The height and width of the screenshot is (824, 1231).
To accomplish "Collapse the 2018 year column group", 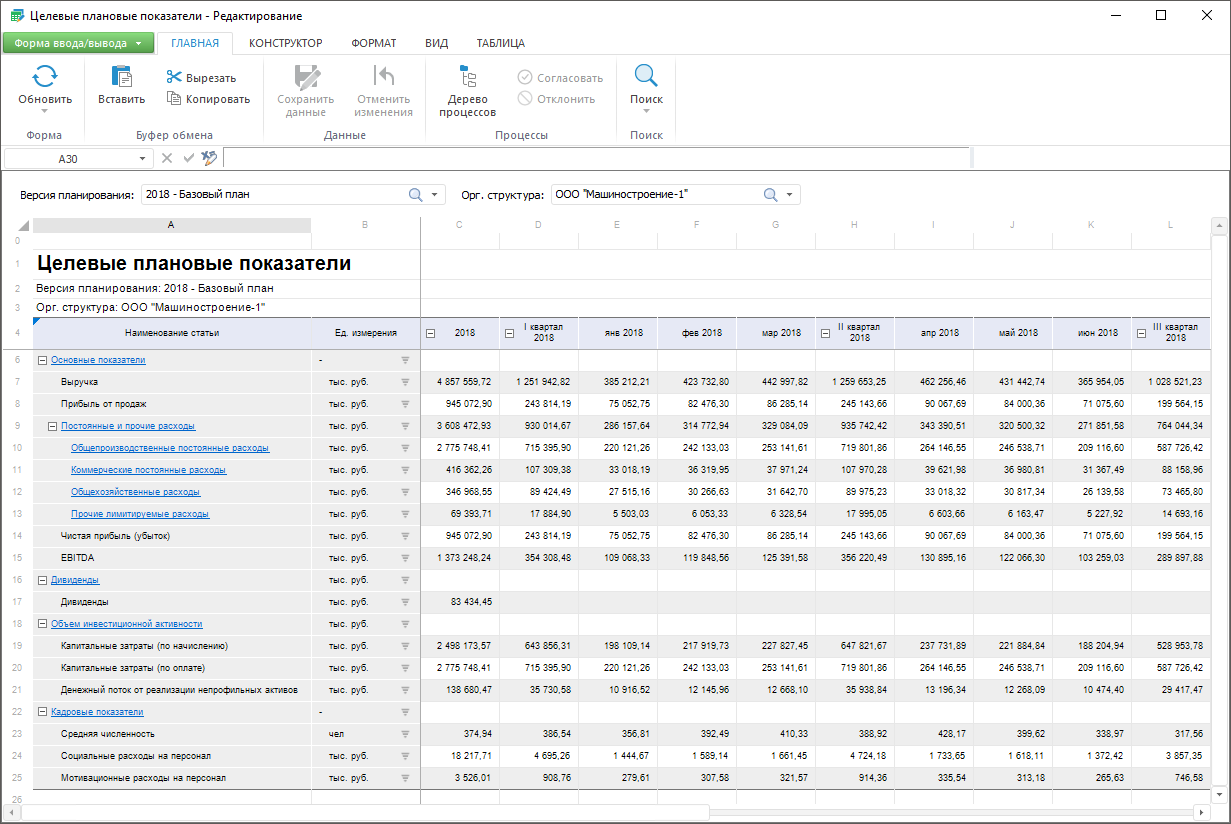I will [x=430, y=333].
